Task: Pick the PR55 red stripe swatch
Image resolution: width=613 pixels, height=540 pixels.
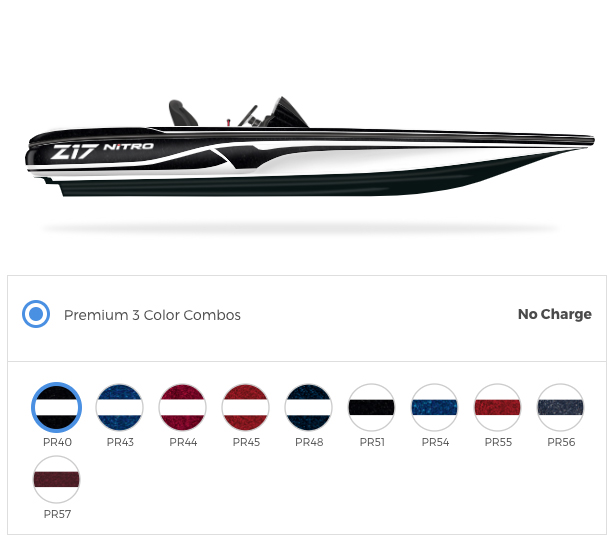Action: pos(497,407)
